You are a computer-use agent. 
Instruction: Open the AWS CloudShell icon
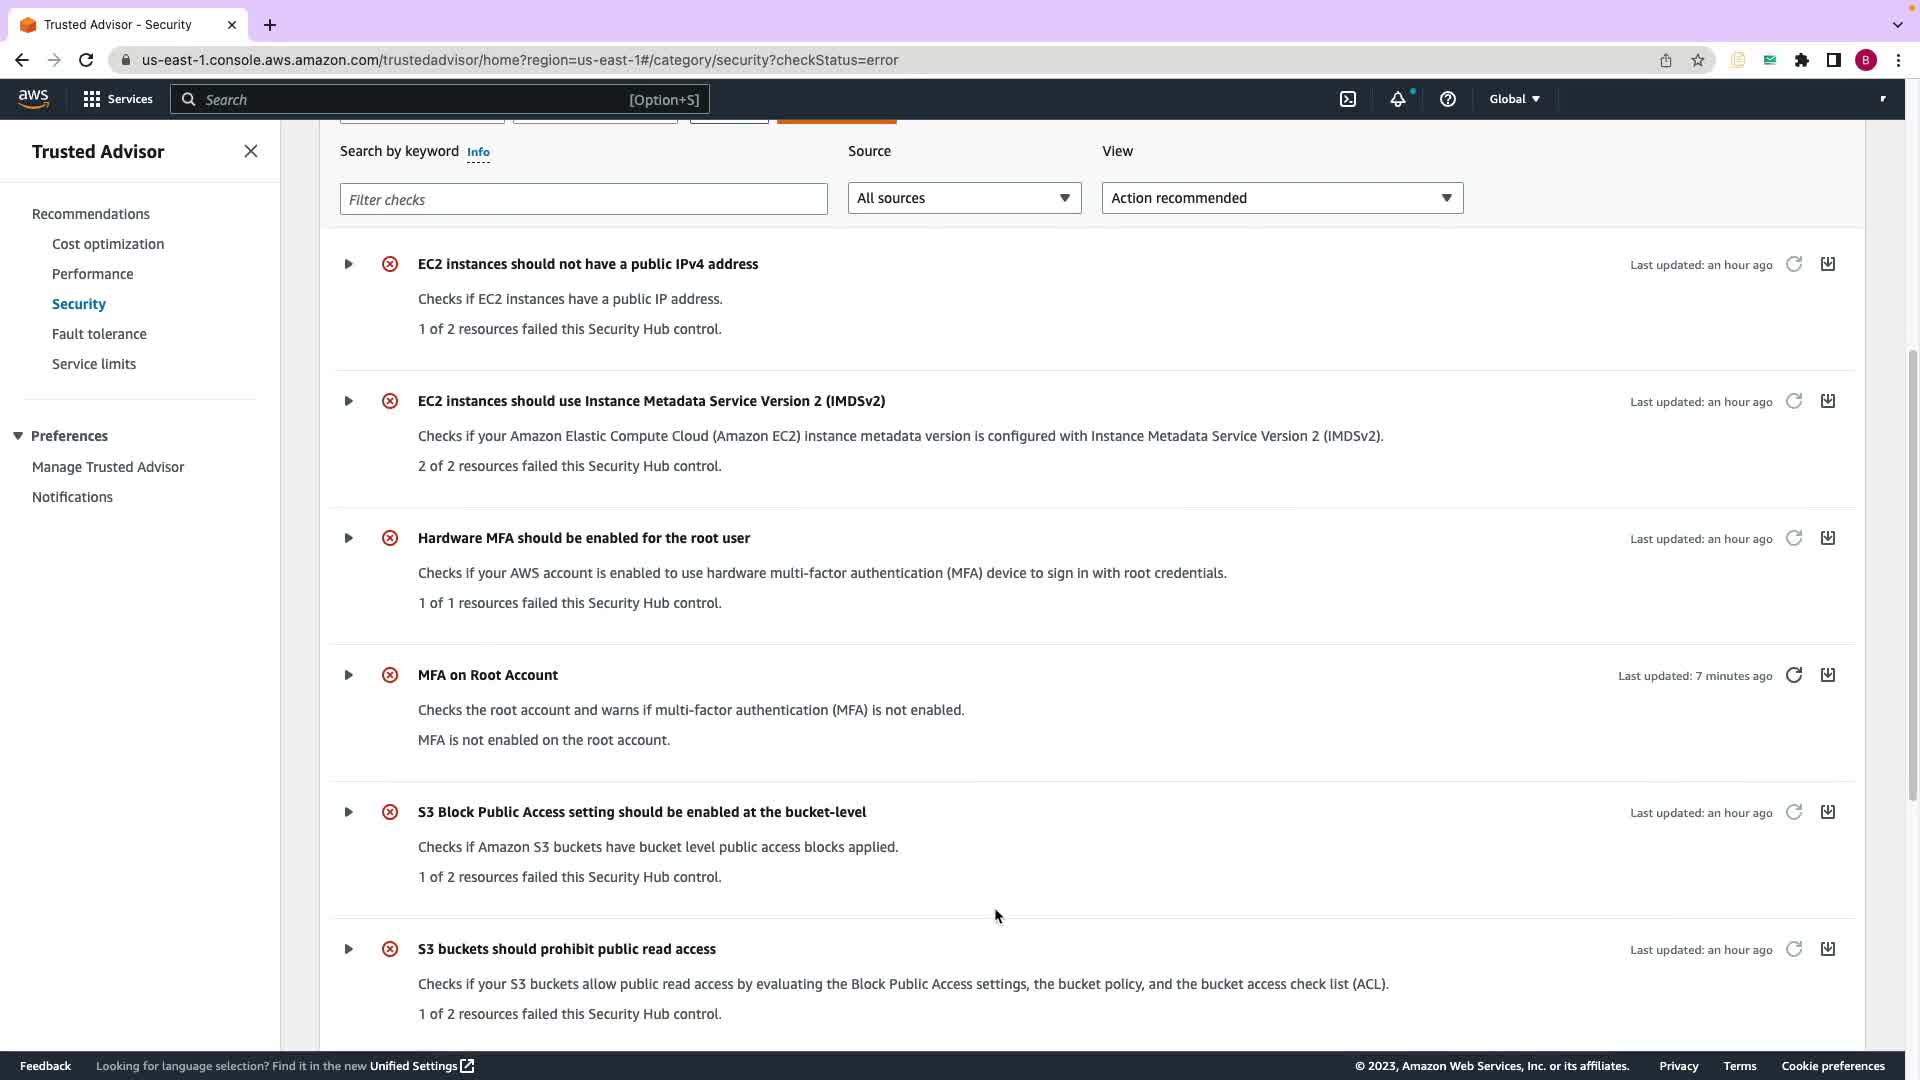(1348, 99)
